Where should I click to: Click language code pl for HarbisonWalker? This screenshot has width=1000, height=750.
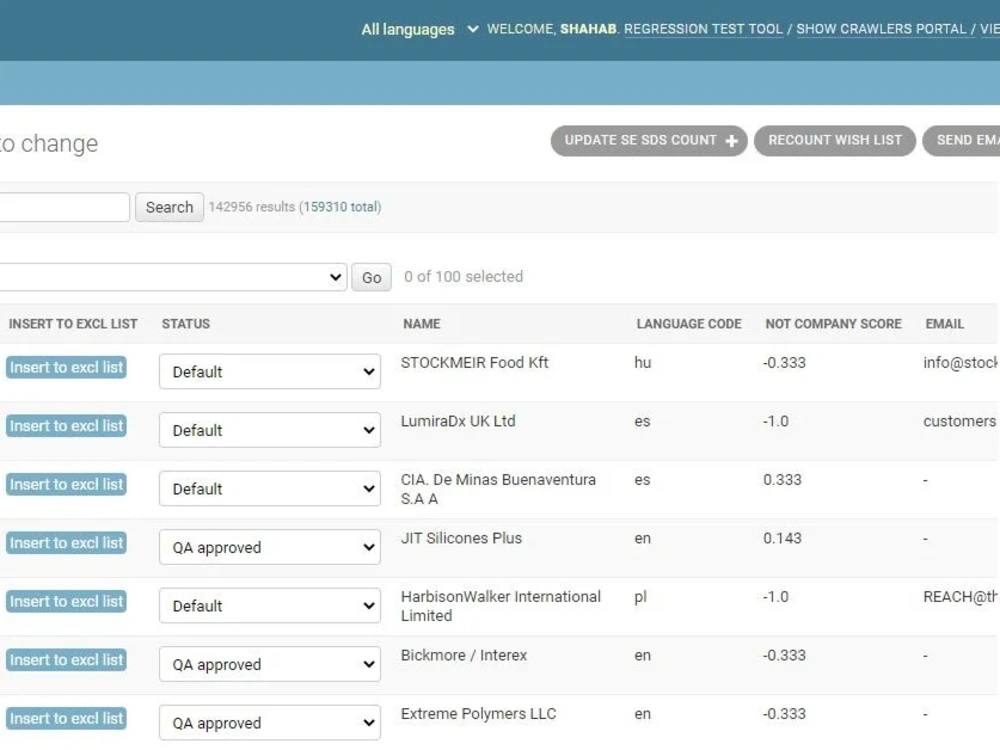tap(640, 597)
